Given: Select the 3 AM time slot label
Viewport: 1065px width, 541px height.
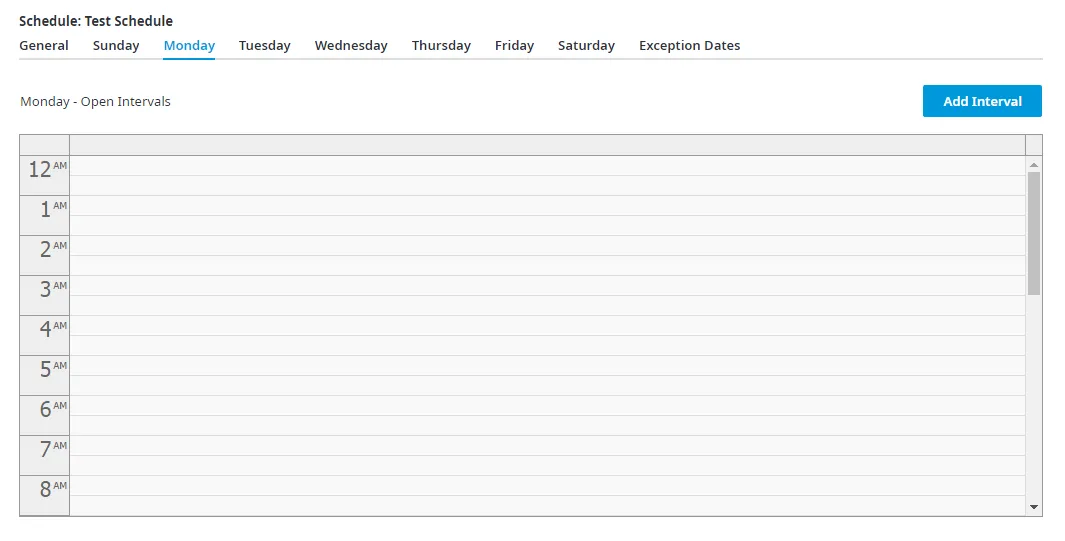Looking at the screenshot, I should click(45, 296).
